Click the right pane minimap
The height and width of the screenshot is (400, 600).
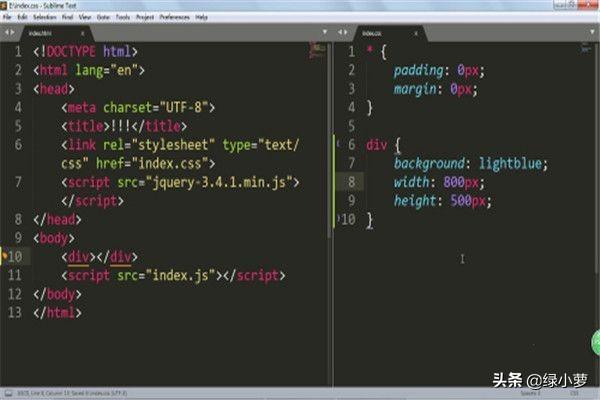[x=585, y=49]
